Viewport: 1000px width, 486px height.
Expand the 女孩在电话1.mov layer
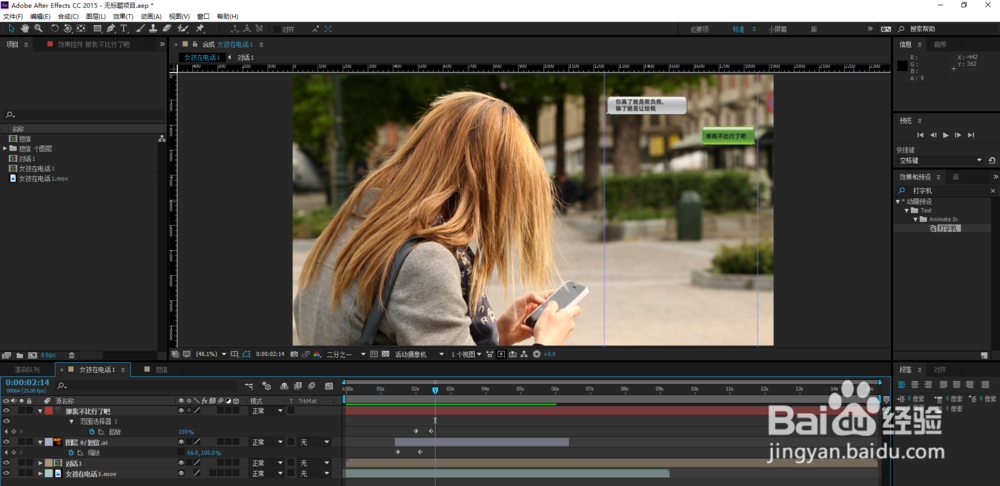point(40,473)
